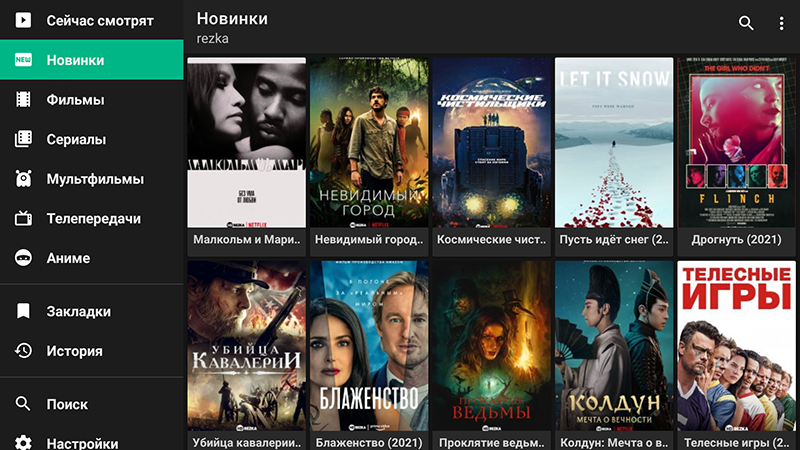Click the Аниме ninja mask icon
Image resolution: width=800 pixels, height=450 pixels.
point(23,258)
